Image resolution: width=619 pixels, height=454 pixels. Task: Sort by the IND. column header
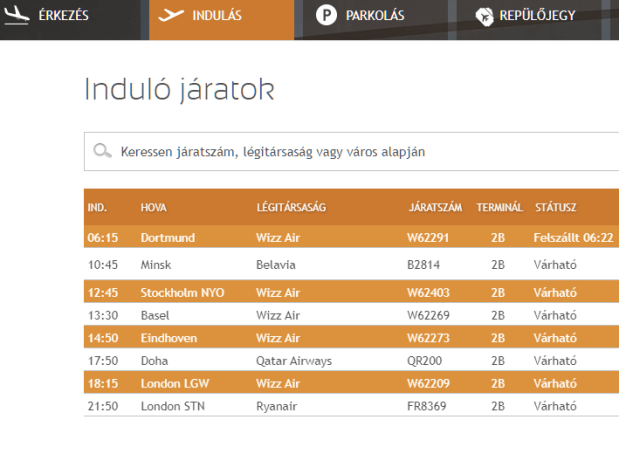(98, 208)
